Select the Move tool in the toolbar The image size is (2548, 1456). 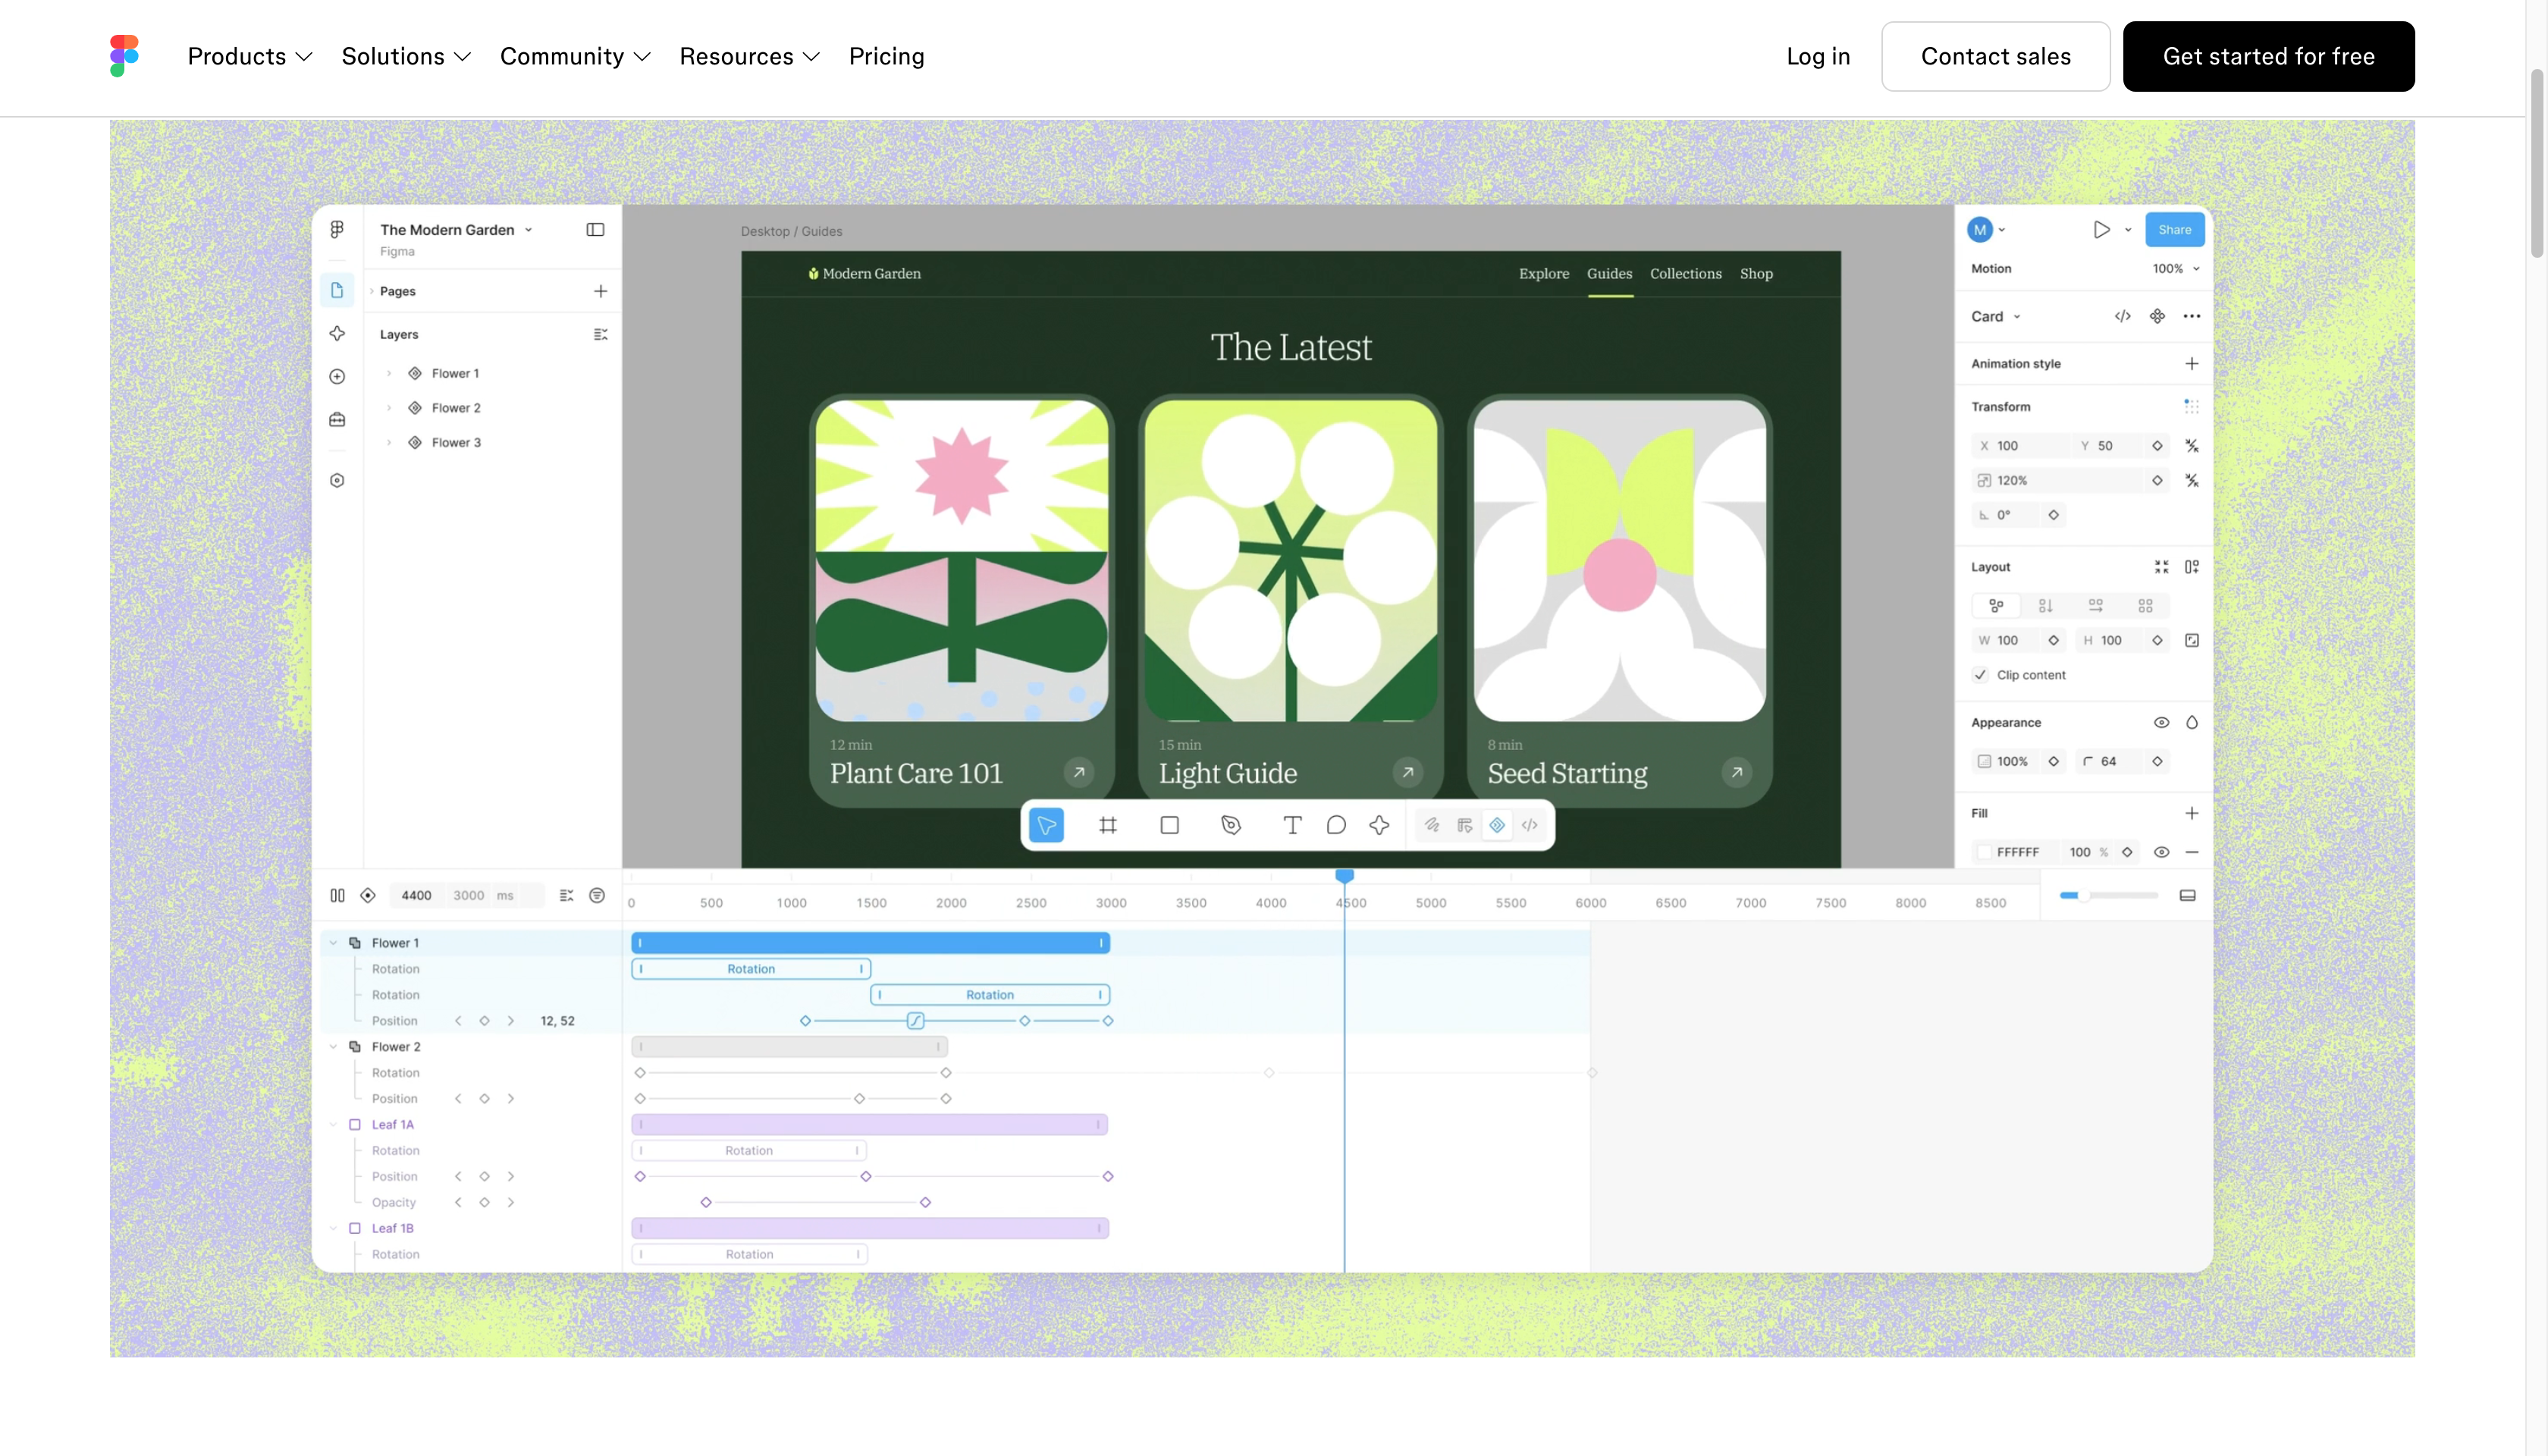(1046, 825)
